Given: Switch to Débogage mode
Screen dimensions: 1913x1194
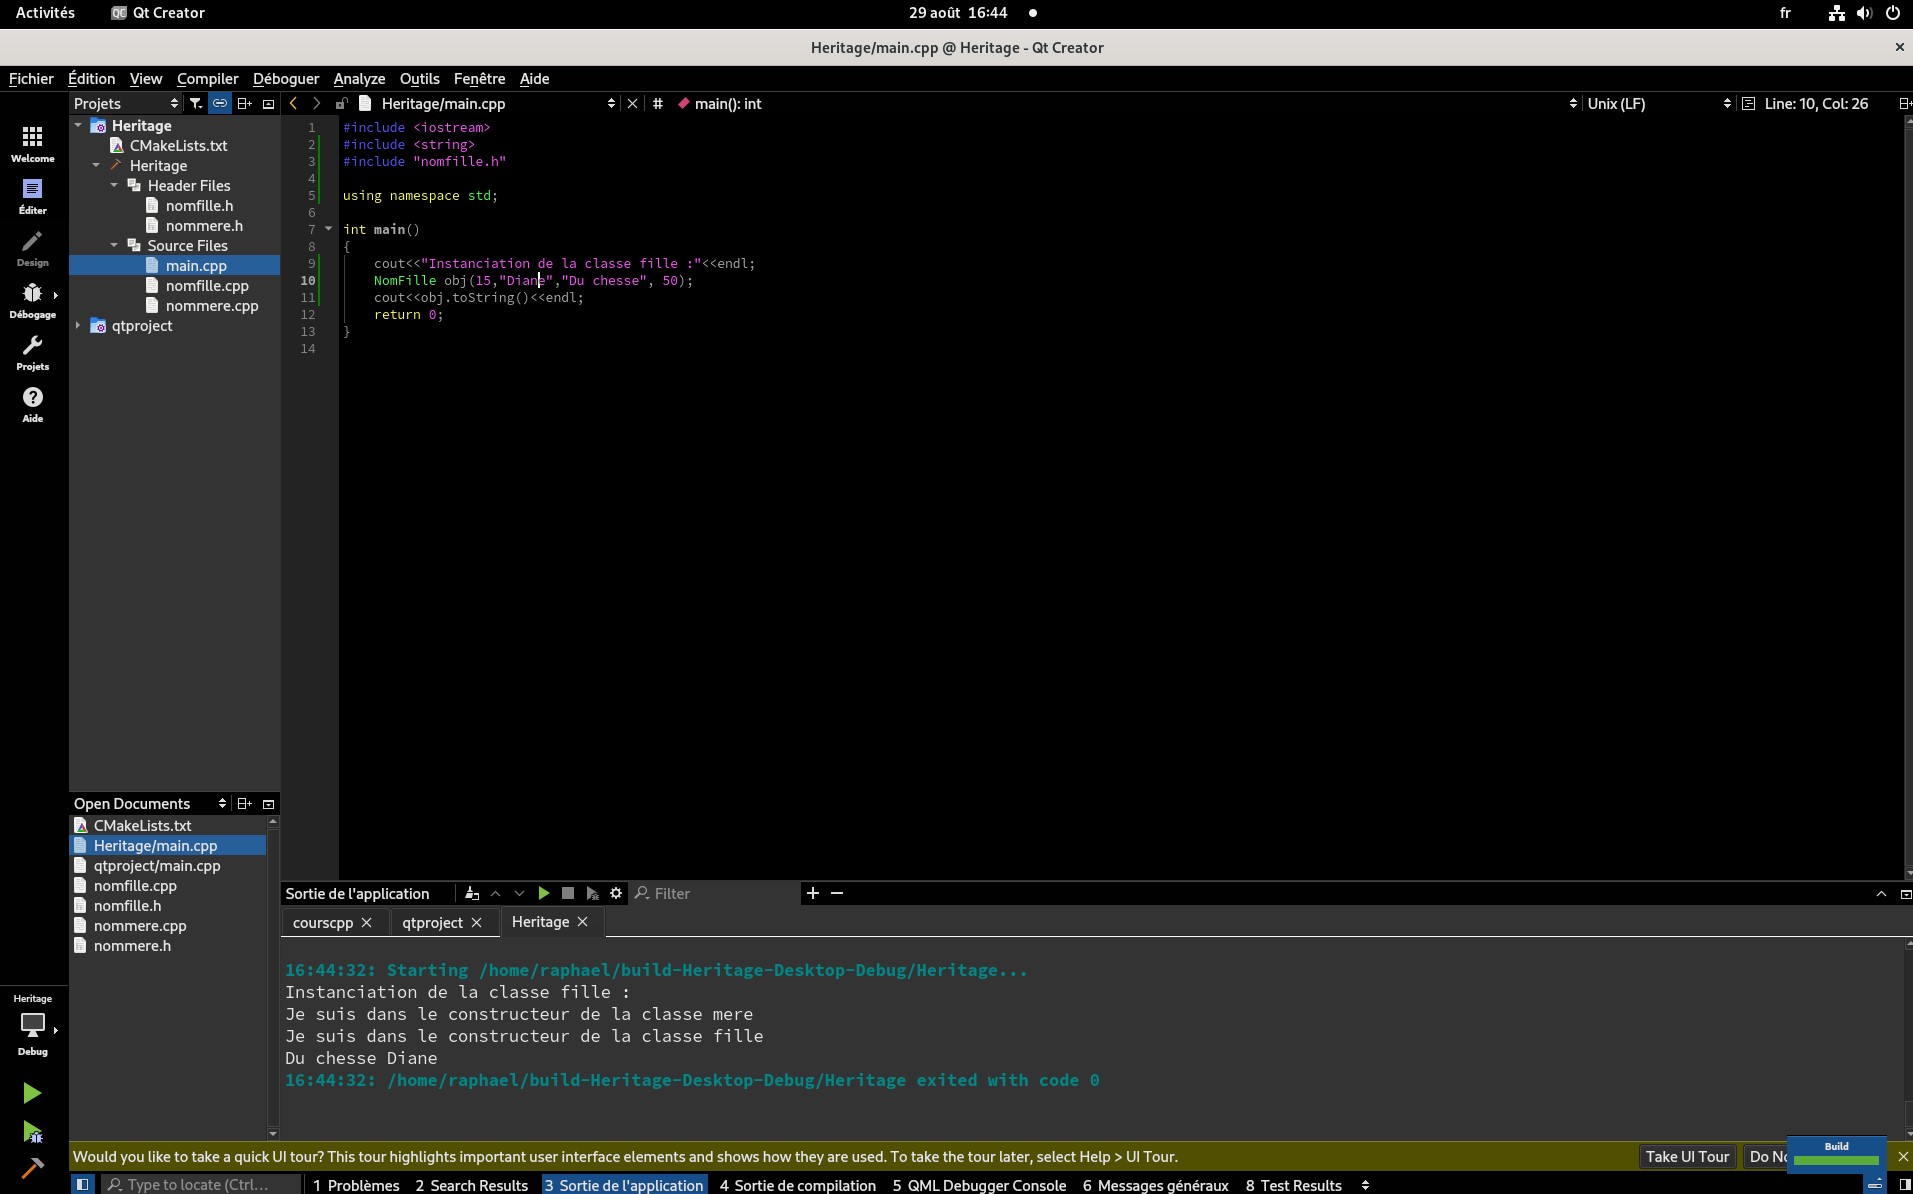Looking at the screenshot, I should (32, 300).
